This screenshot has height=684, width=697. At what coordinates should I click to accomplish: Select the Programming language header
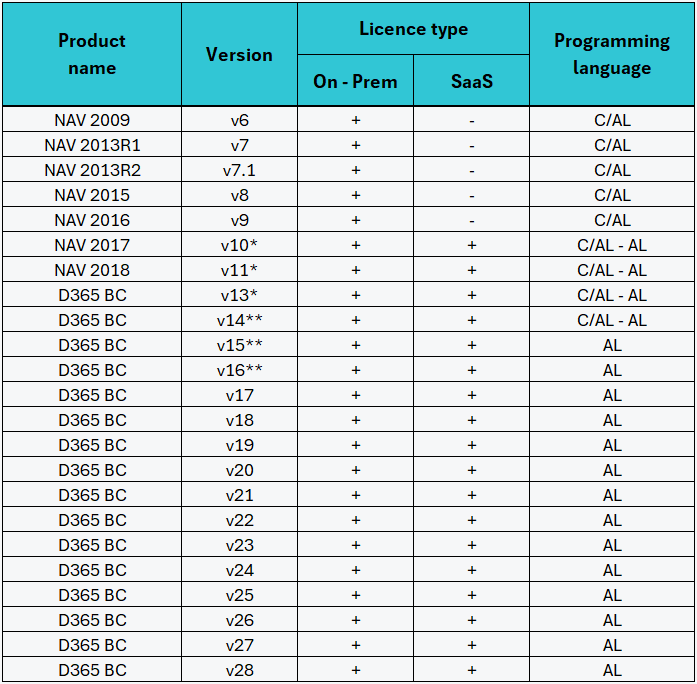pyautogui.click(x=612, y=54)
